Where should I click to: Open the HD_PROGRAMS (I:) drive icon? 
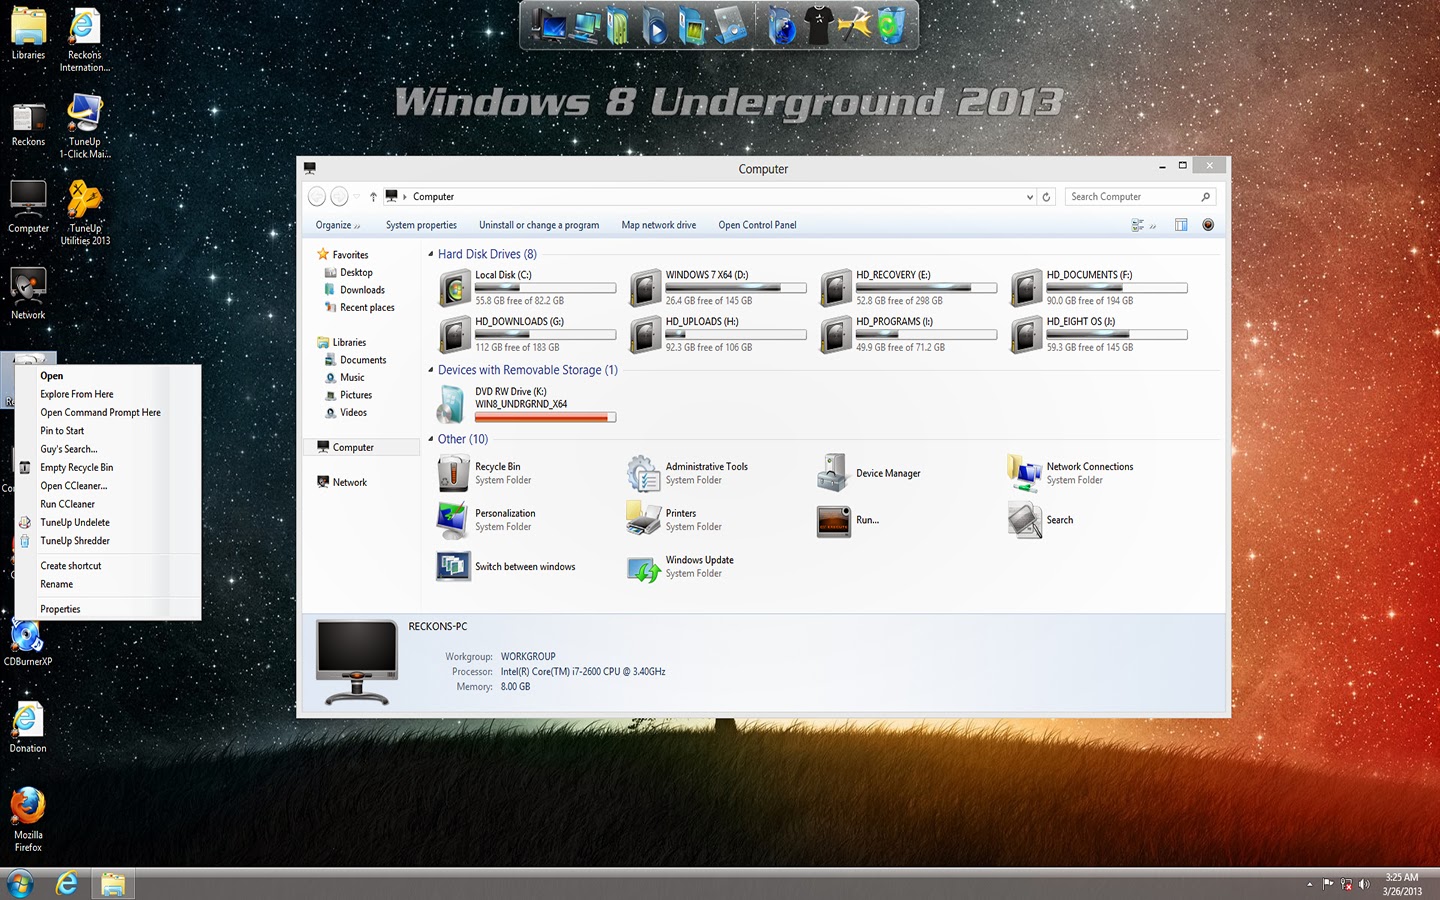(x=835, y=335)
